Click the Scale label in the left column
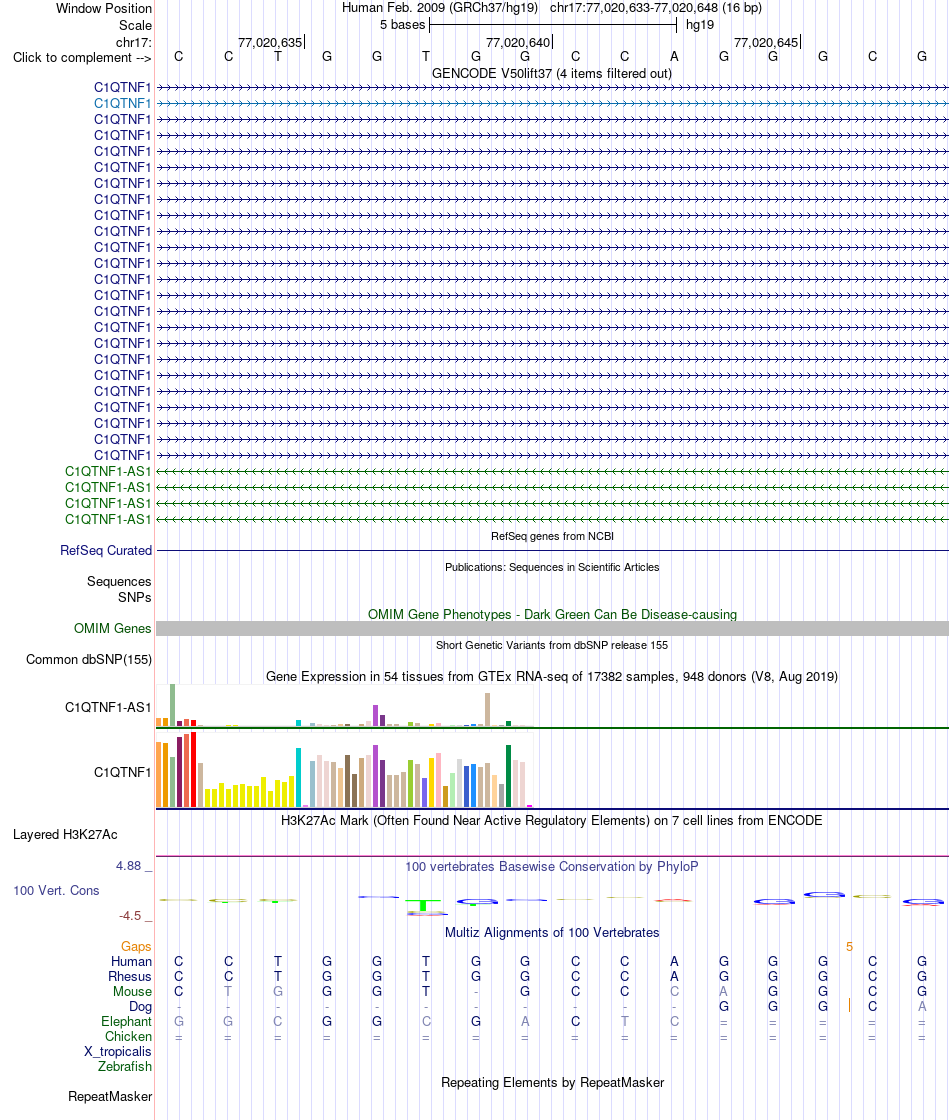The width and height of the screenshot is (950, 1120). tap(135, 25)
